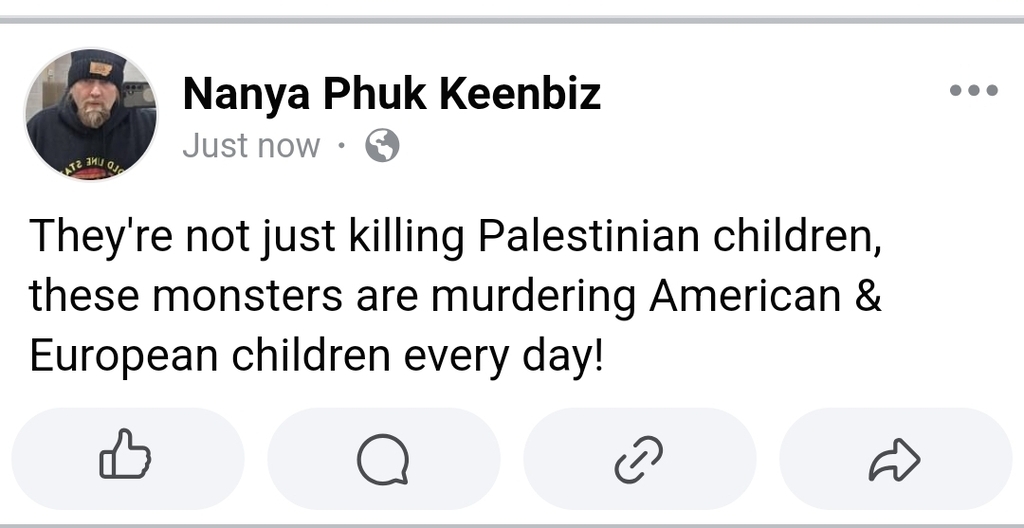Screen dimensions: 1024x528
Task: Click the dot separator beside the timestamp
Action: [341, 147]
